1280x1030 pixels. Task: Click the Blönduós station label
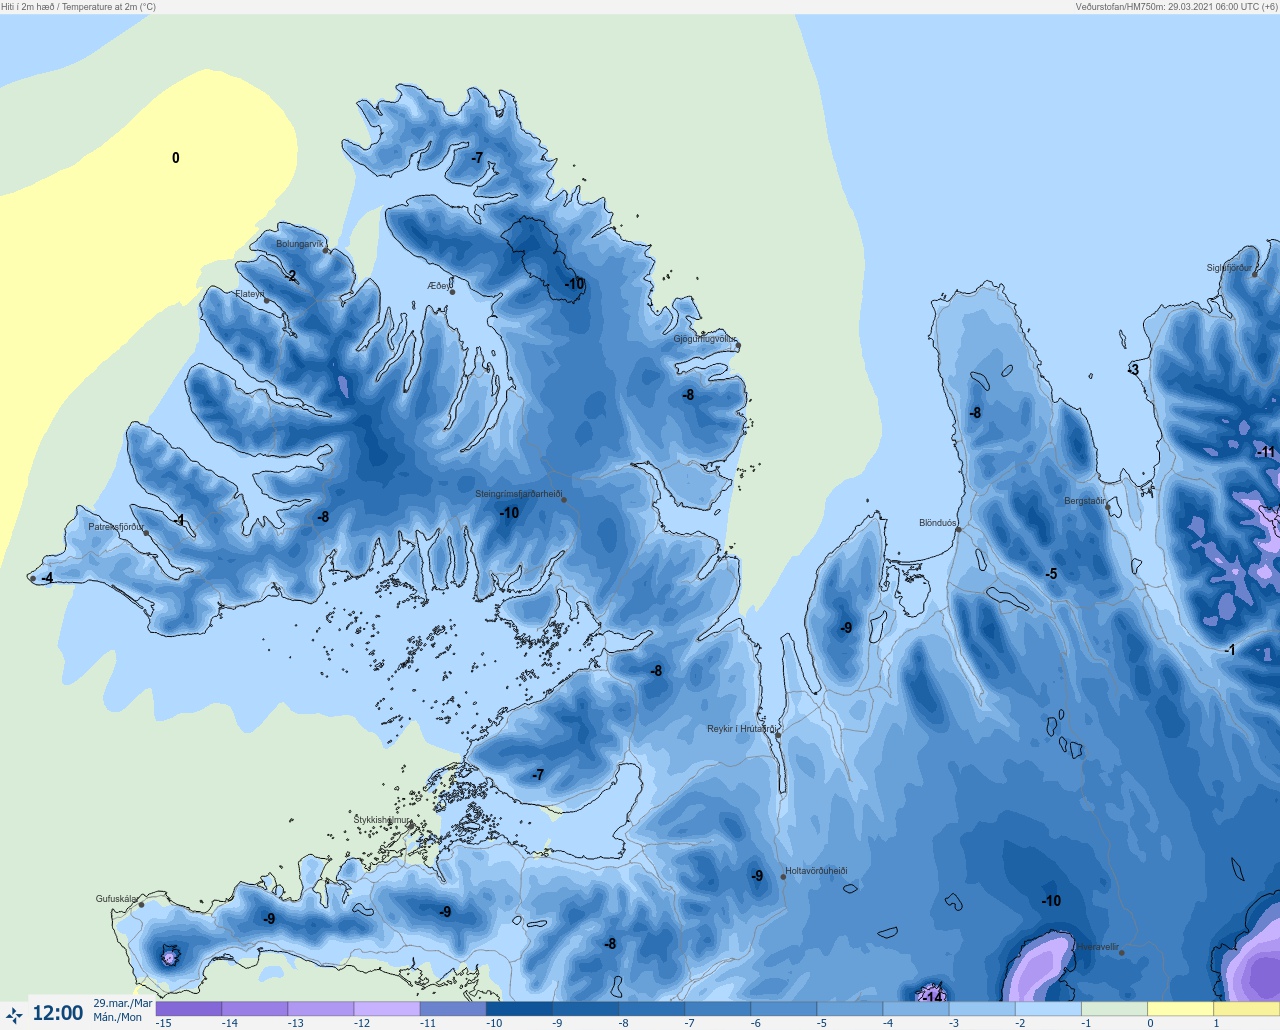point(937,523)
